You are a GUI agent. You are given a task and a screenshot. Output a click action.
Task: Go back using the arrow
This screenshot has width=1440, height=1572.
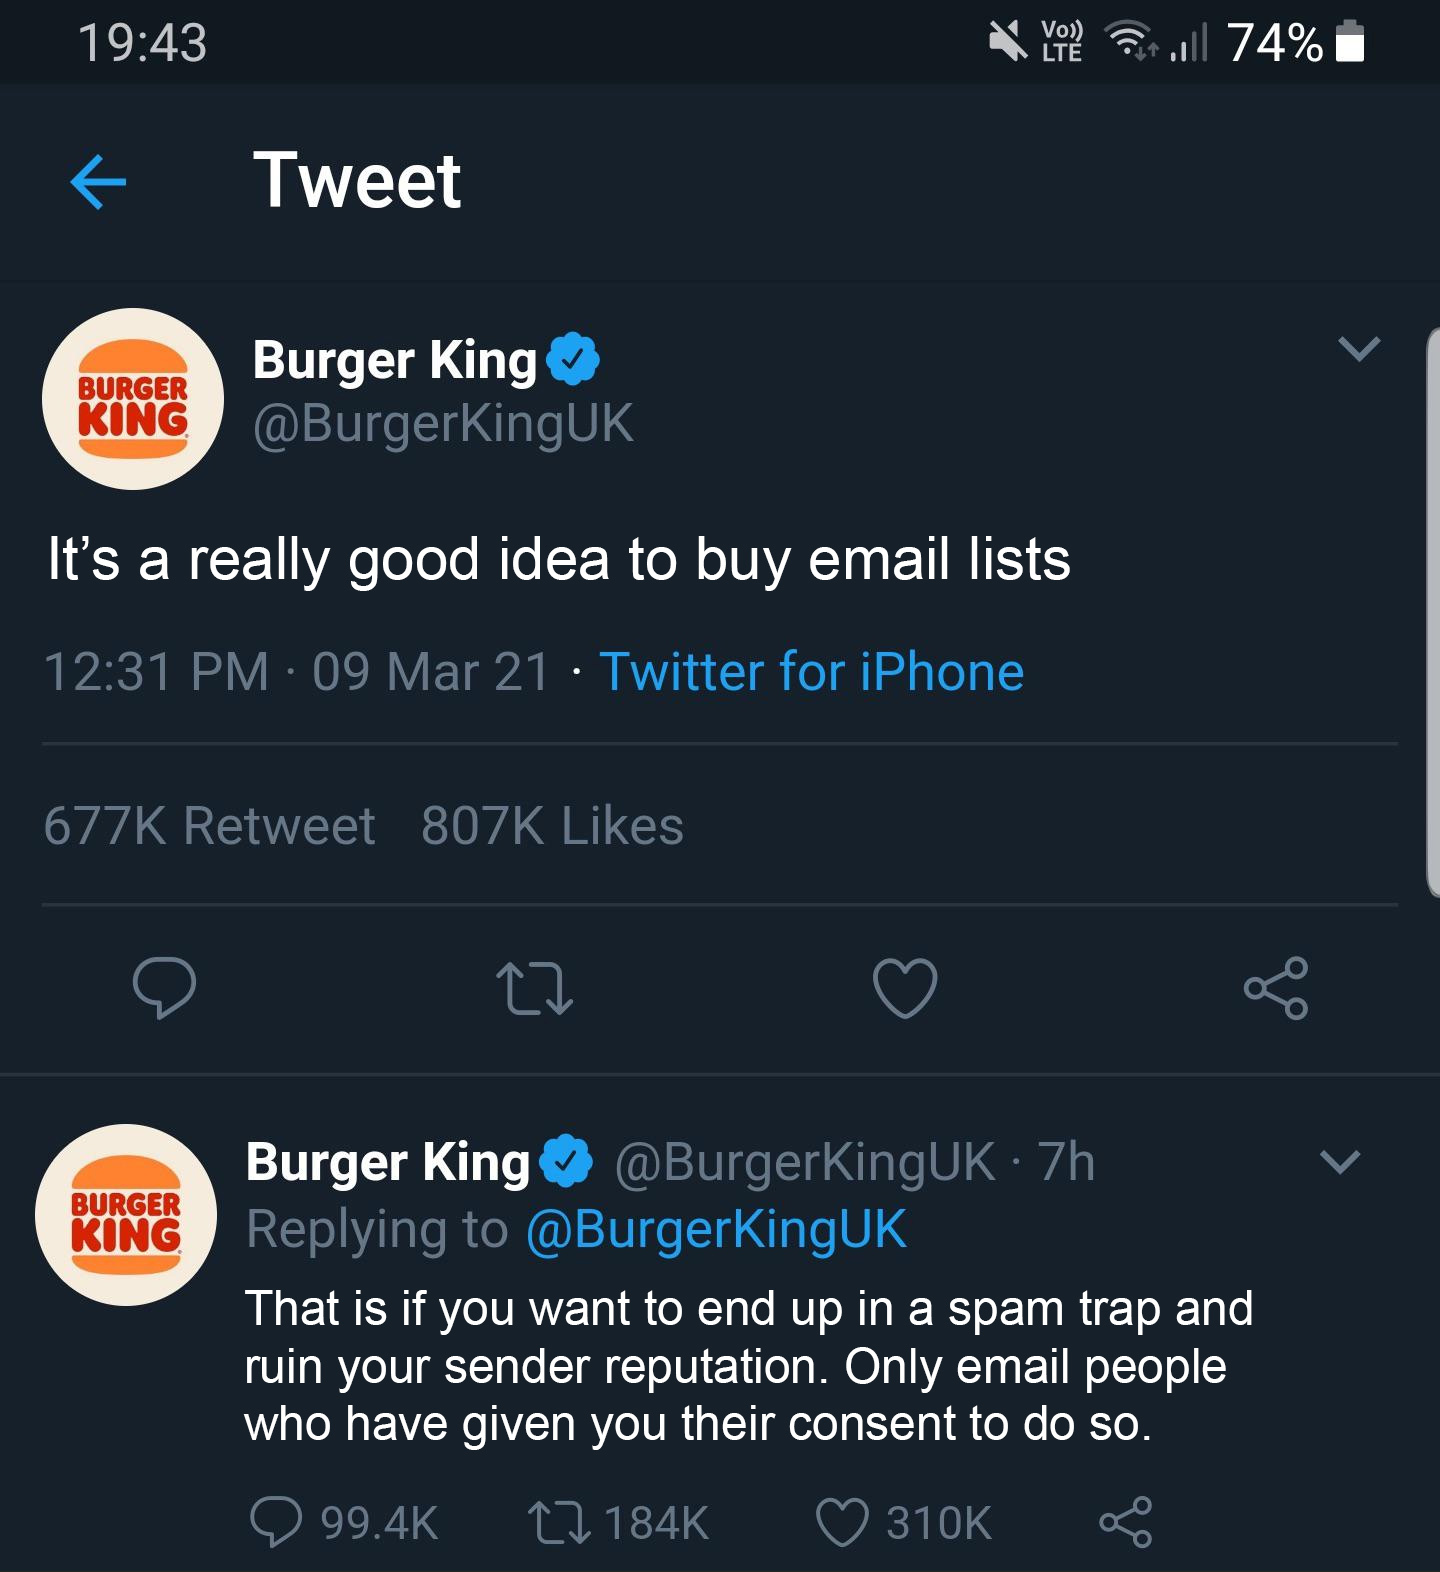[97, 181]
